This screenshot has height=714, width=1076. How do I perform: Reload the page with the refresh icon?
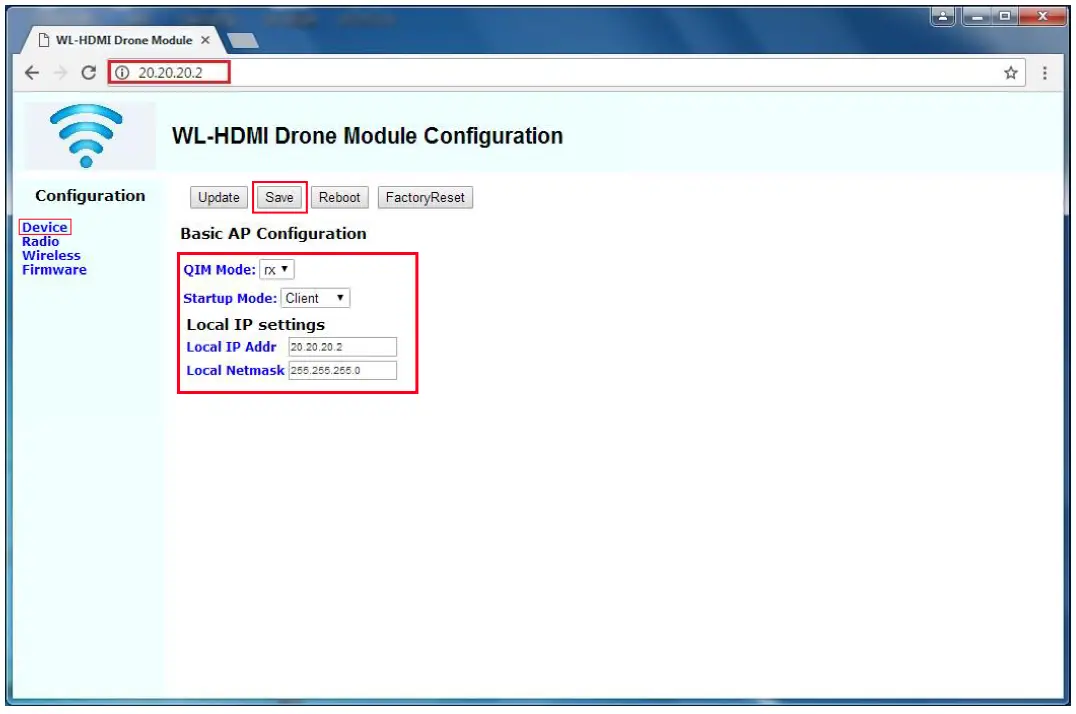pyautogui.click(x=89, y=73)
